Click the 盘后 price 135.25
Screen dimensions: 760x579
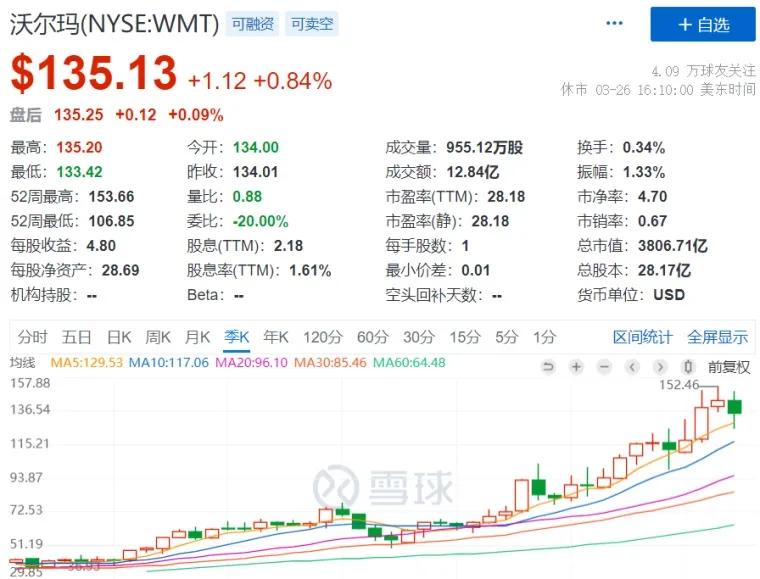[x=79, y=115]
